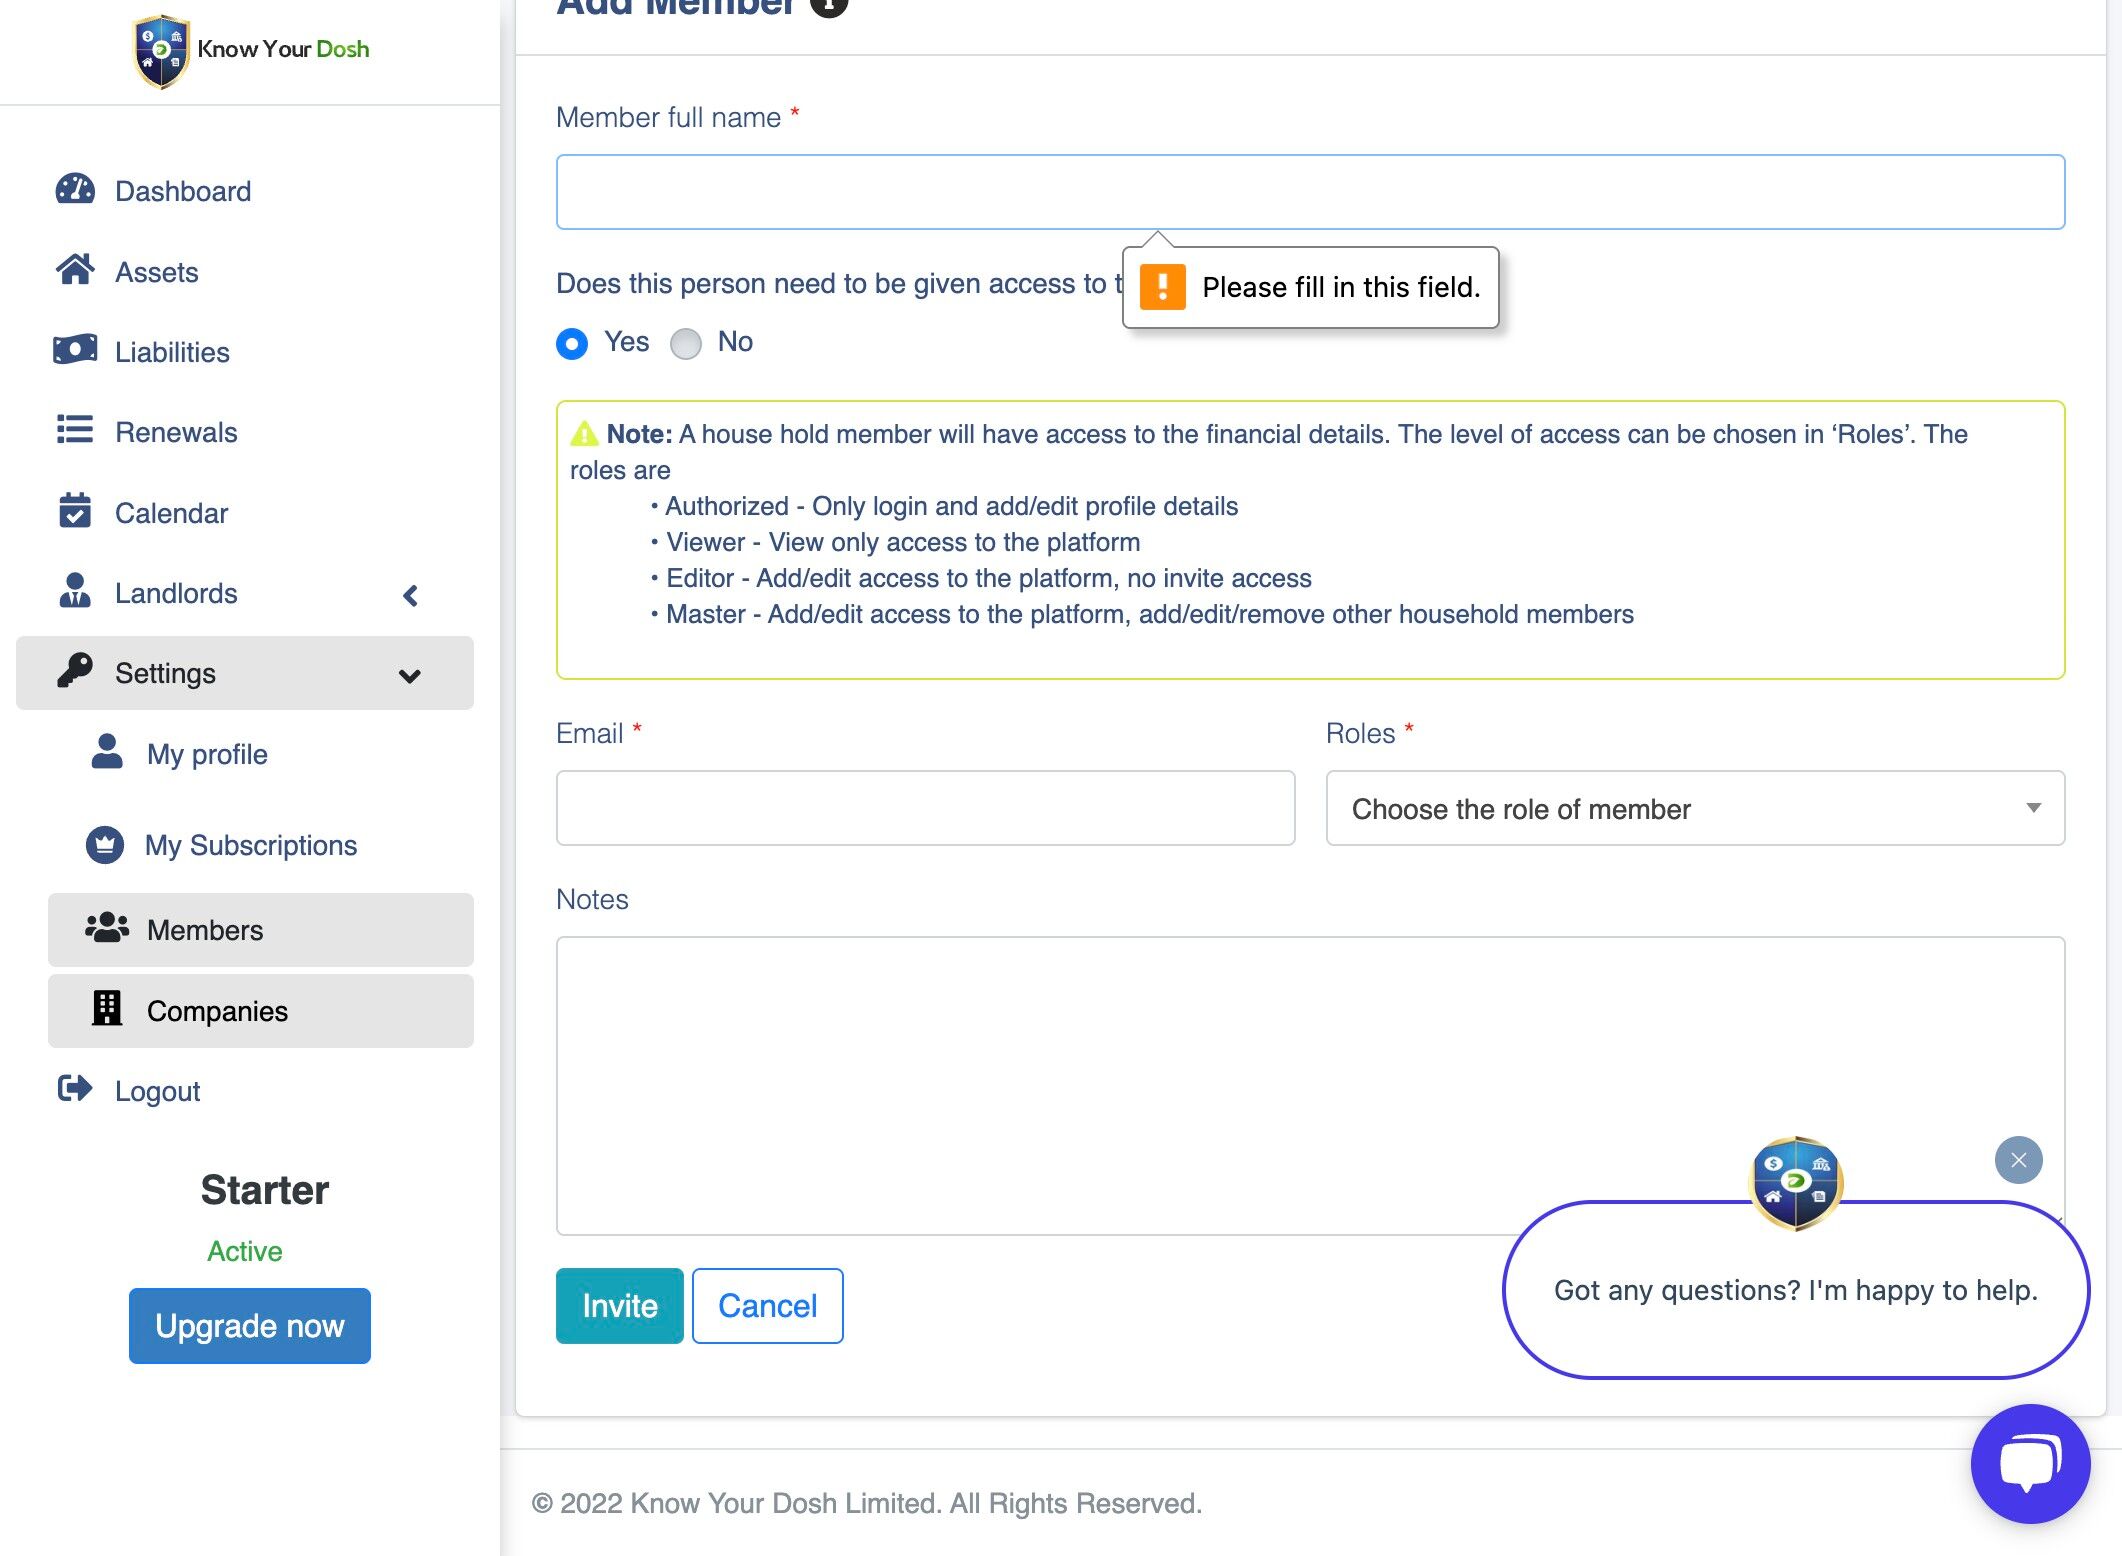Select the No radio button
Viewport: 2122px width, 1556px height.
coord(686,344)
